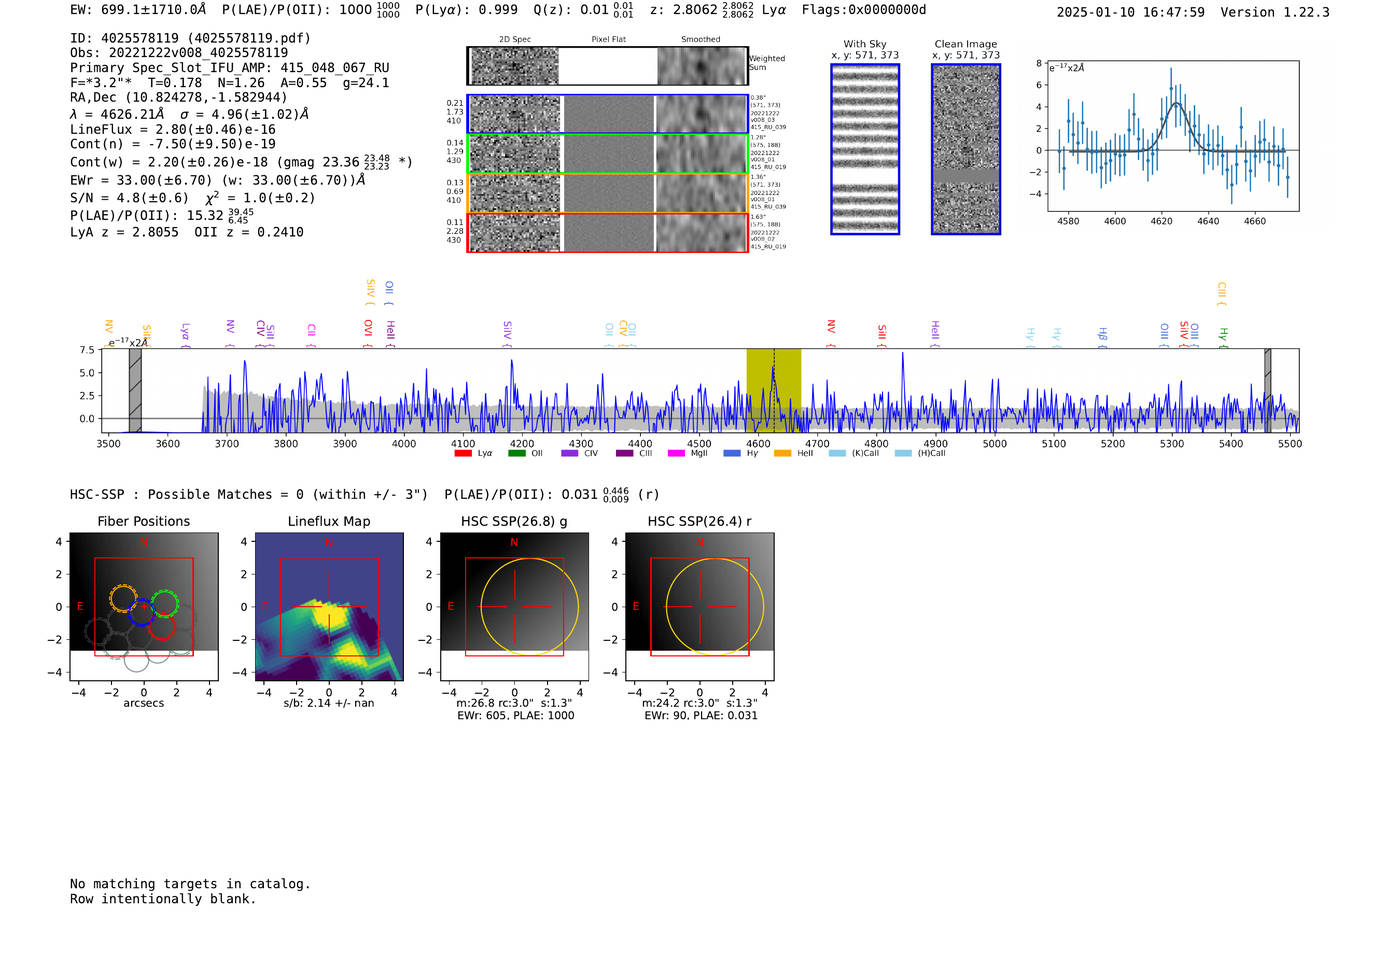Select the blue-bordered fiber spectrum row
The image size is (1400, 953).
608,114
